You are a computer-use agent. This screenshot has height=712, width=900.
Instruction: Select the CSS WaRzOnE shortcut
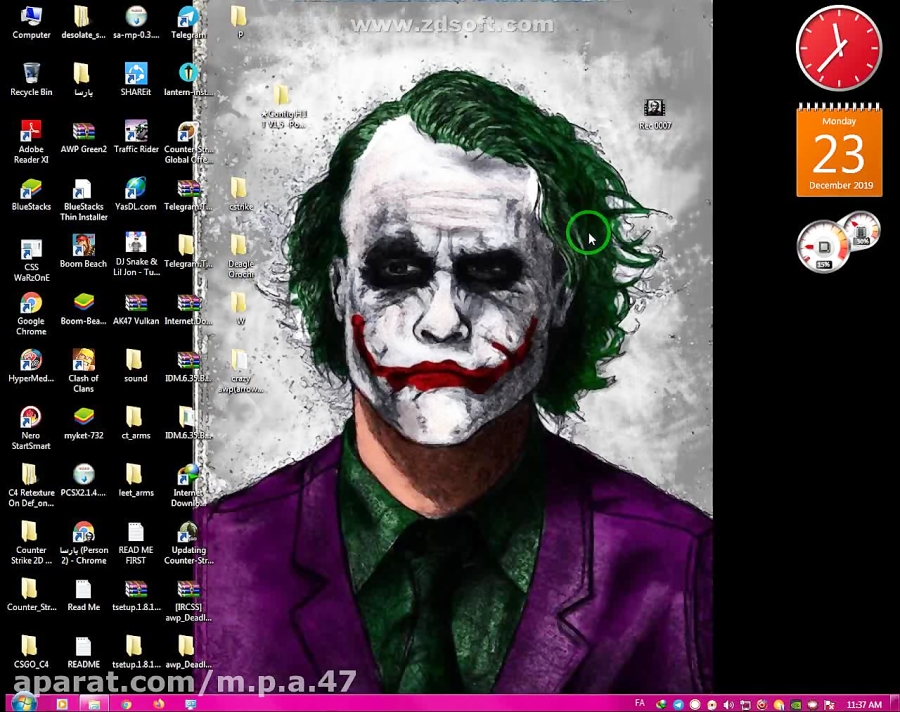click(x=31, y=260)
